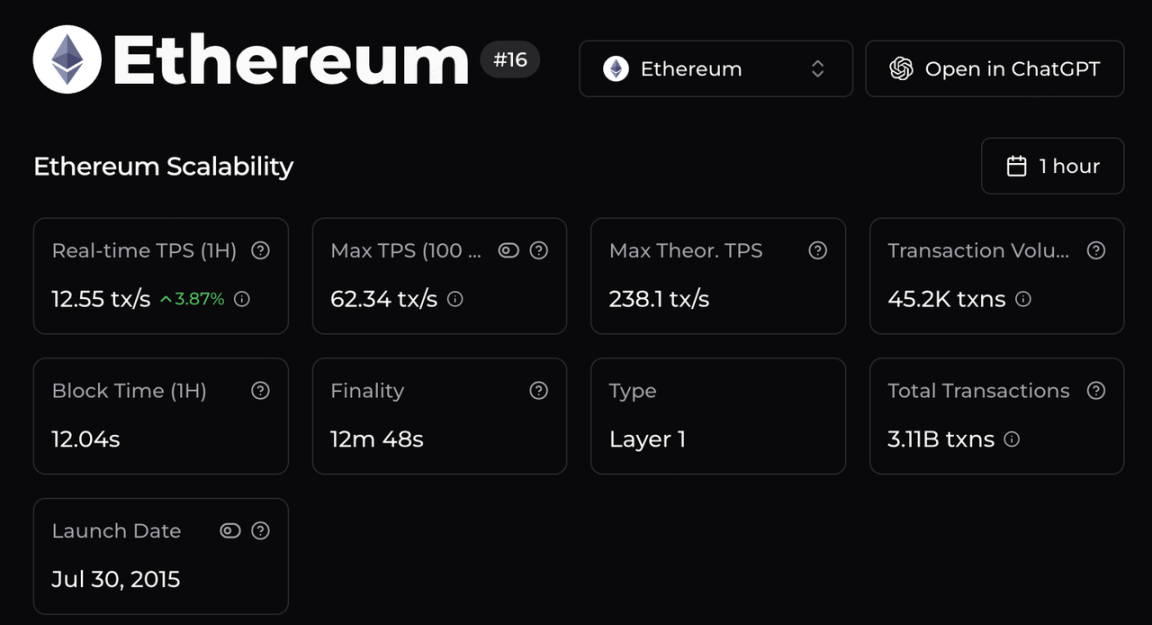Click help icon on Finality card
Viewport: 1152px width, 625px height.
pos(539,391)
